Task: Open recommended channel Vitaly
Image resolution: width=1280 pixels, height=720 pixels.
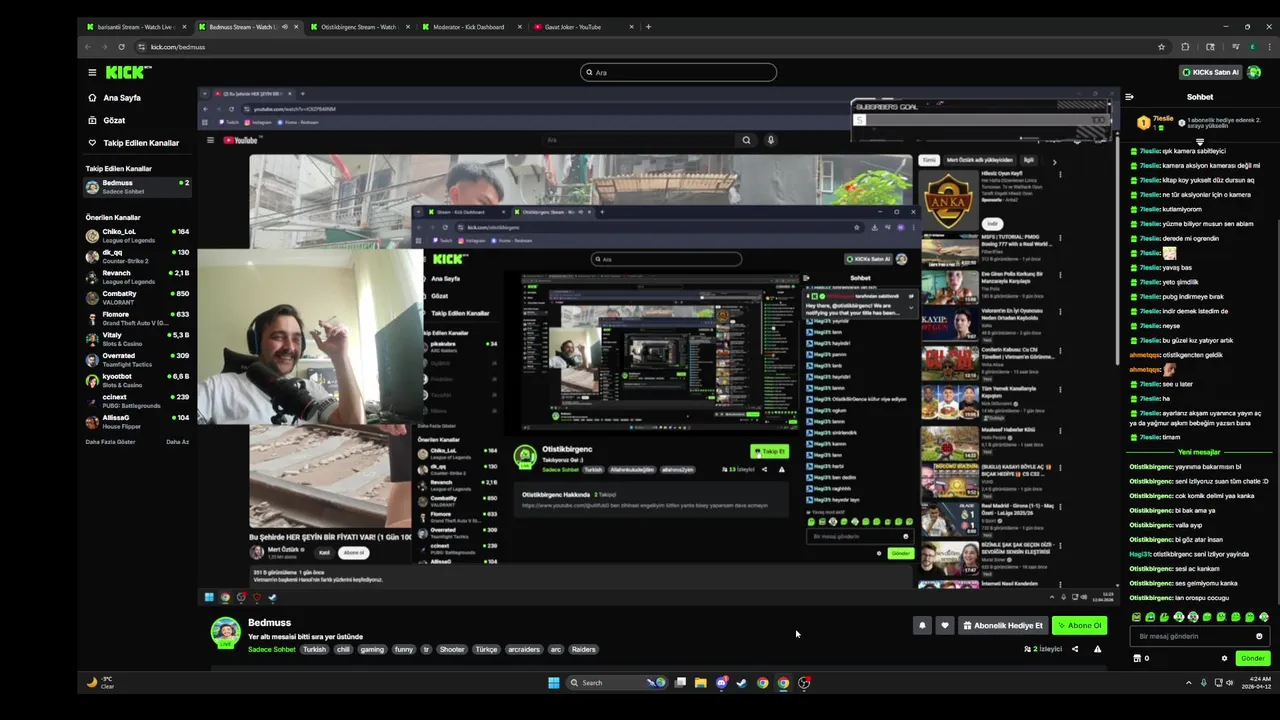Action: click(137, 339)
